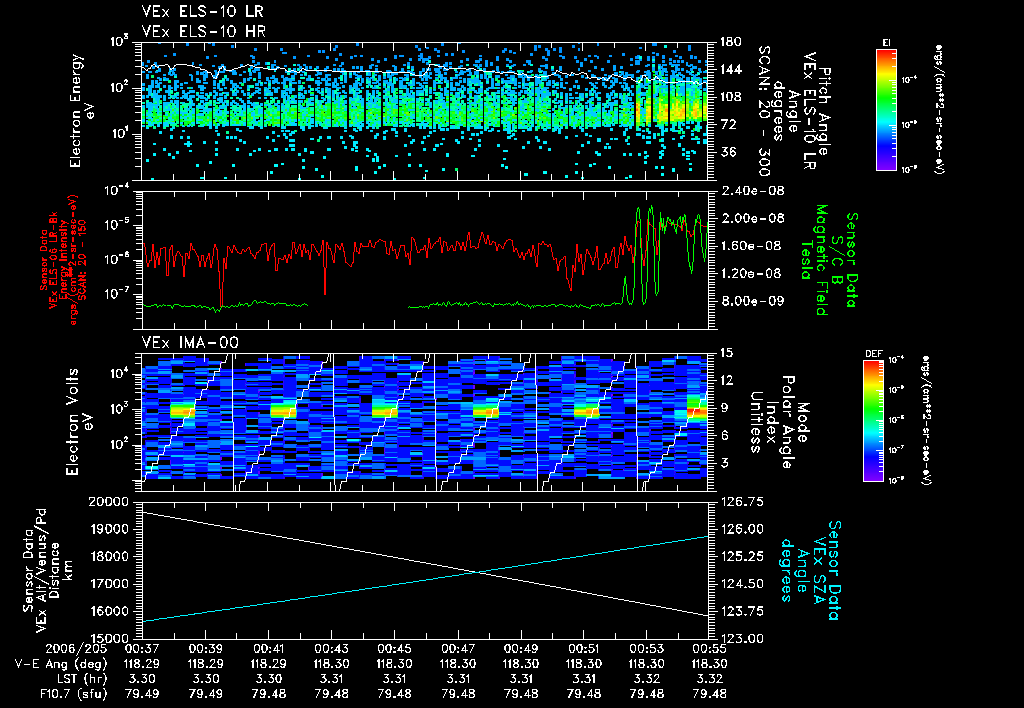Click the 00:43 time tick label

(331, 649)
